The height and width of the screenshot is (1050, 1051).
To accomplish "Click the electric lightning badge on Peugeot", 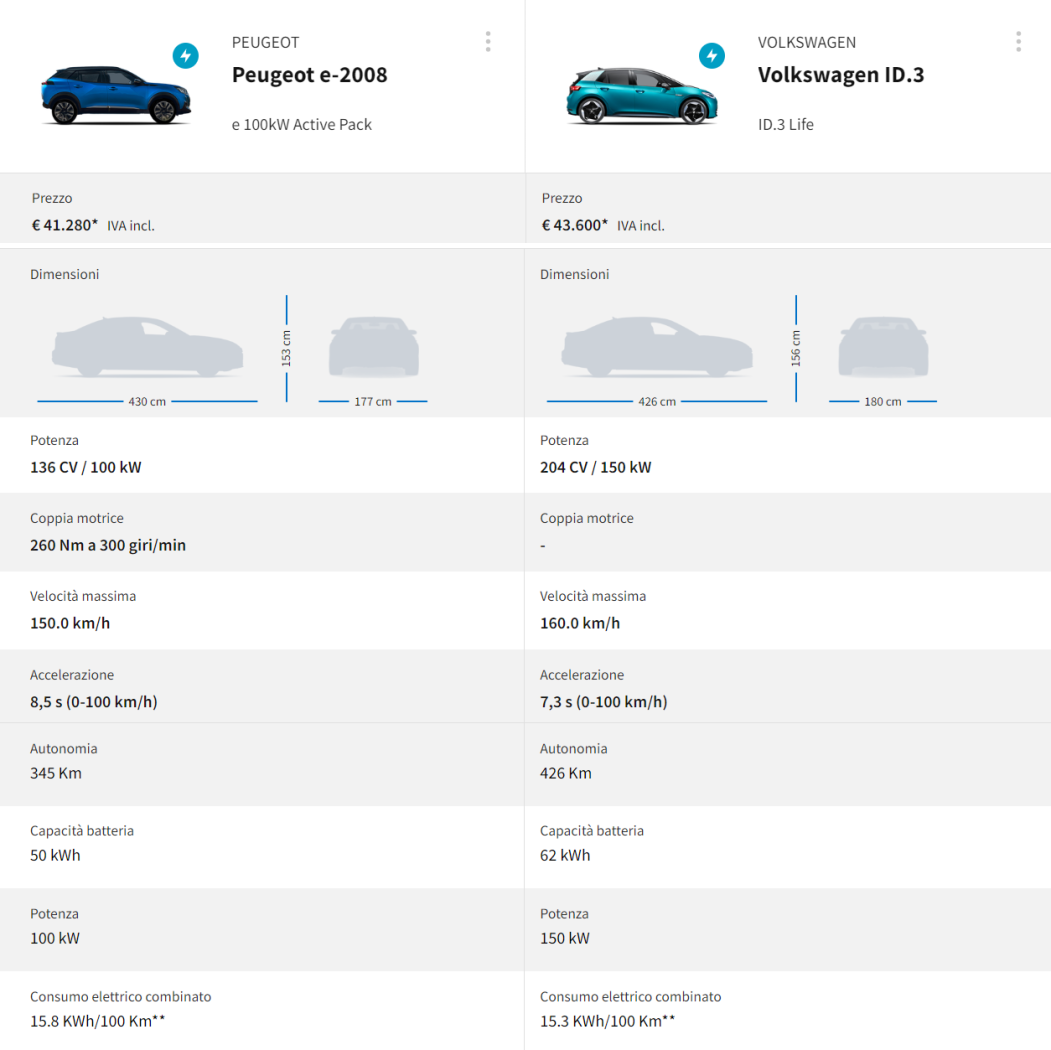I will tap(185, 55).
